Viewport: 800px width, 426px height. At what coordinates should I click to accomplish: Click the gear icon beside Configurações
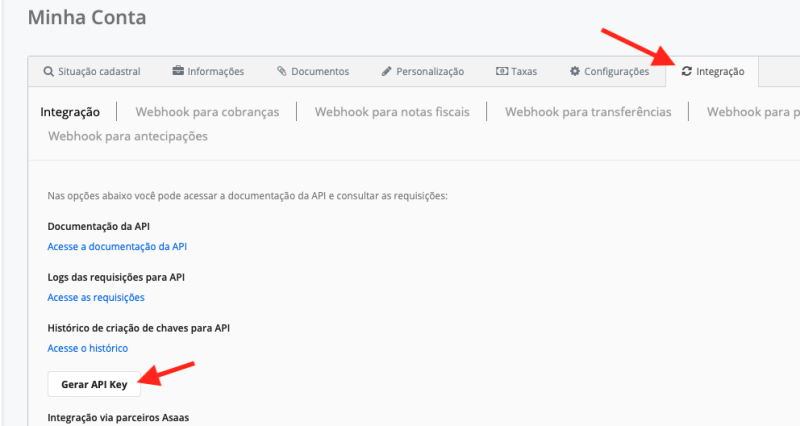click(575, 72)
